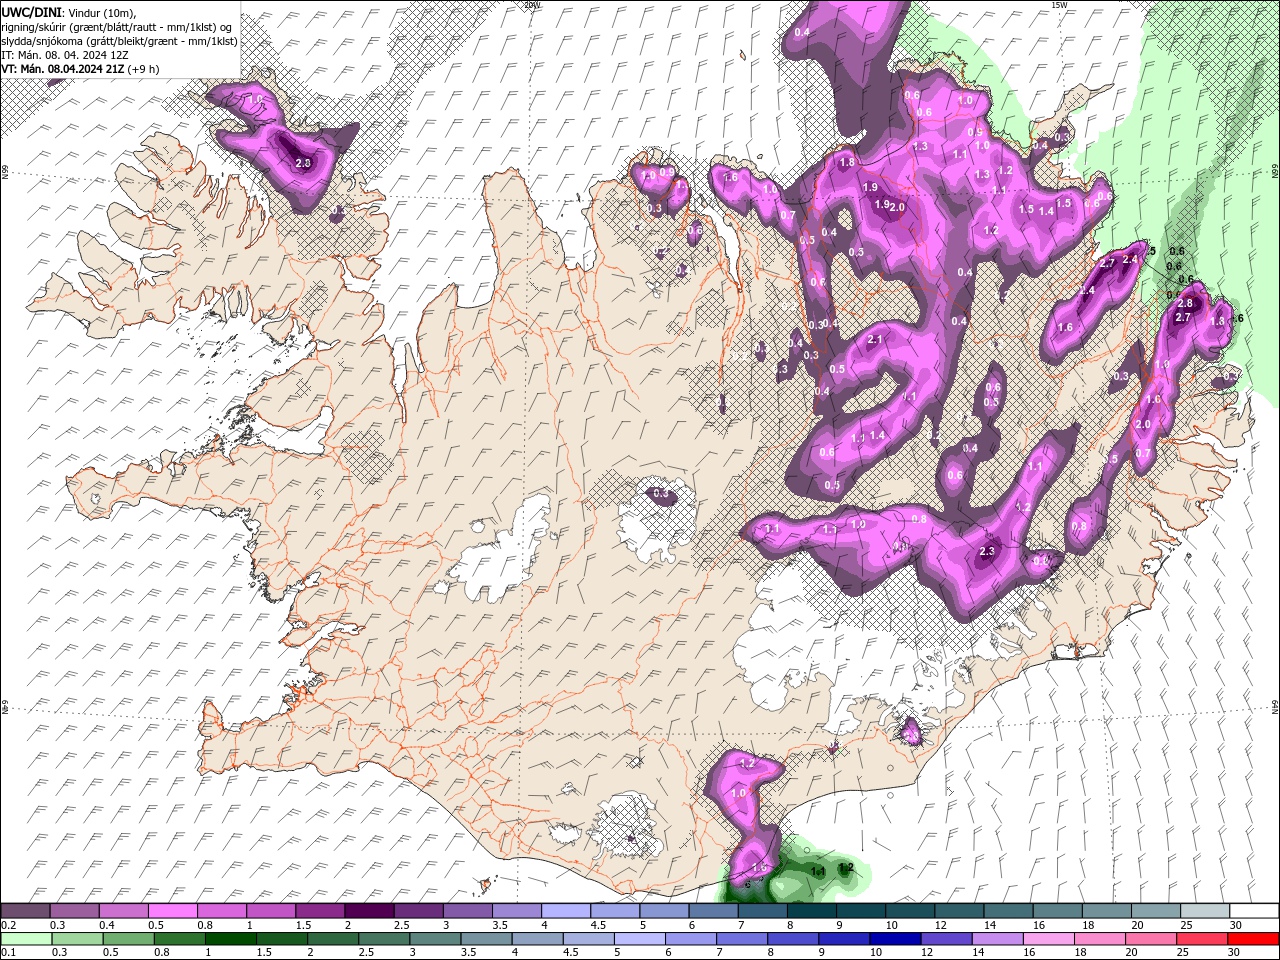Click the dark teal snow swatch starting at 8

click(x=812, y=911)
